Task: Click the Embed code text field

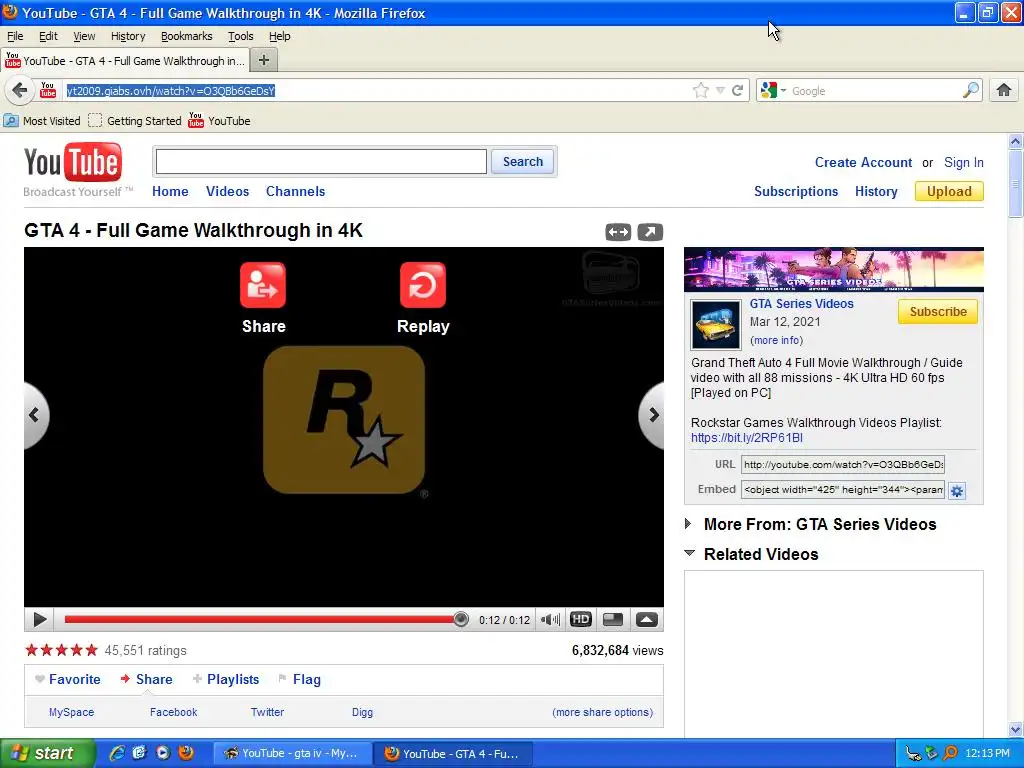Action: pyautogui.click(x=842, y=489)
